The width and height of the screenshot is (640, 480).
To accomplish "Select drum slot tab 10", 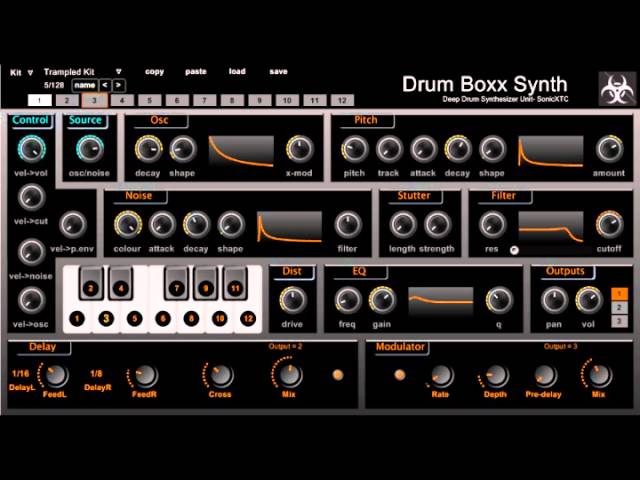I will [x=287, y=100].
